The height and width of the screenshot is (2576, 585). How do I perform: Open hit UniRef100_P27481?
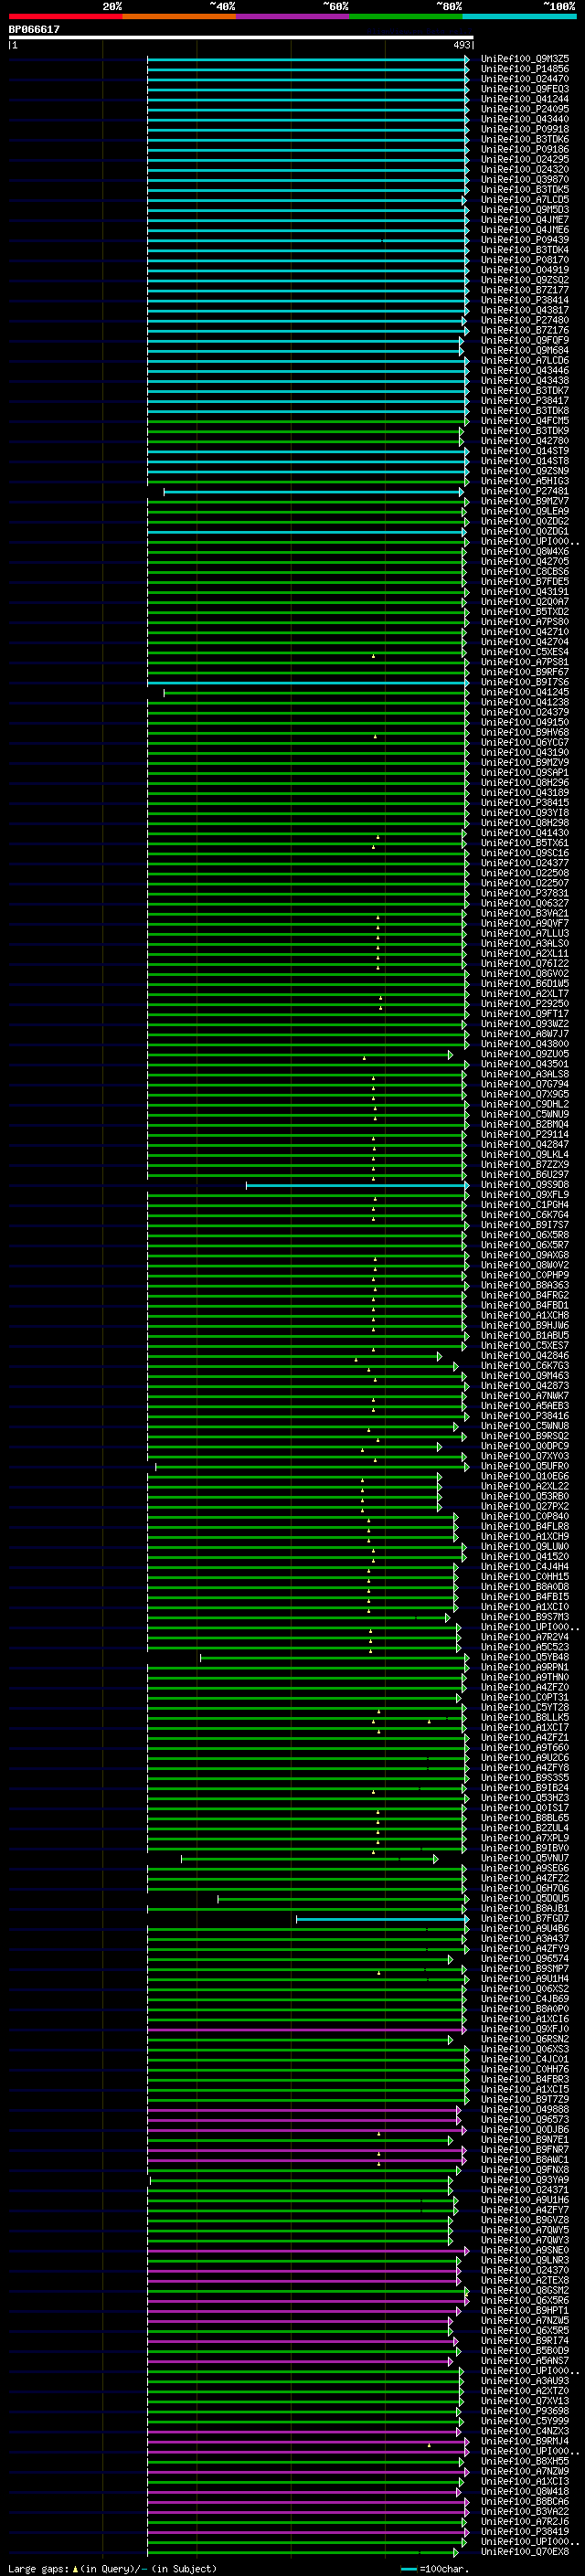(x=525, y=491)
